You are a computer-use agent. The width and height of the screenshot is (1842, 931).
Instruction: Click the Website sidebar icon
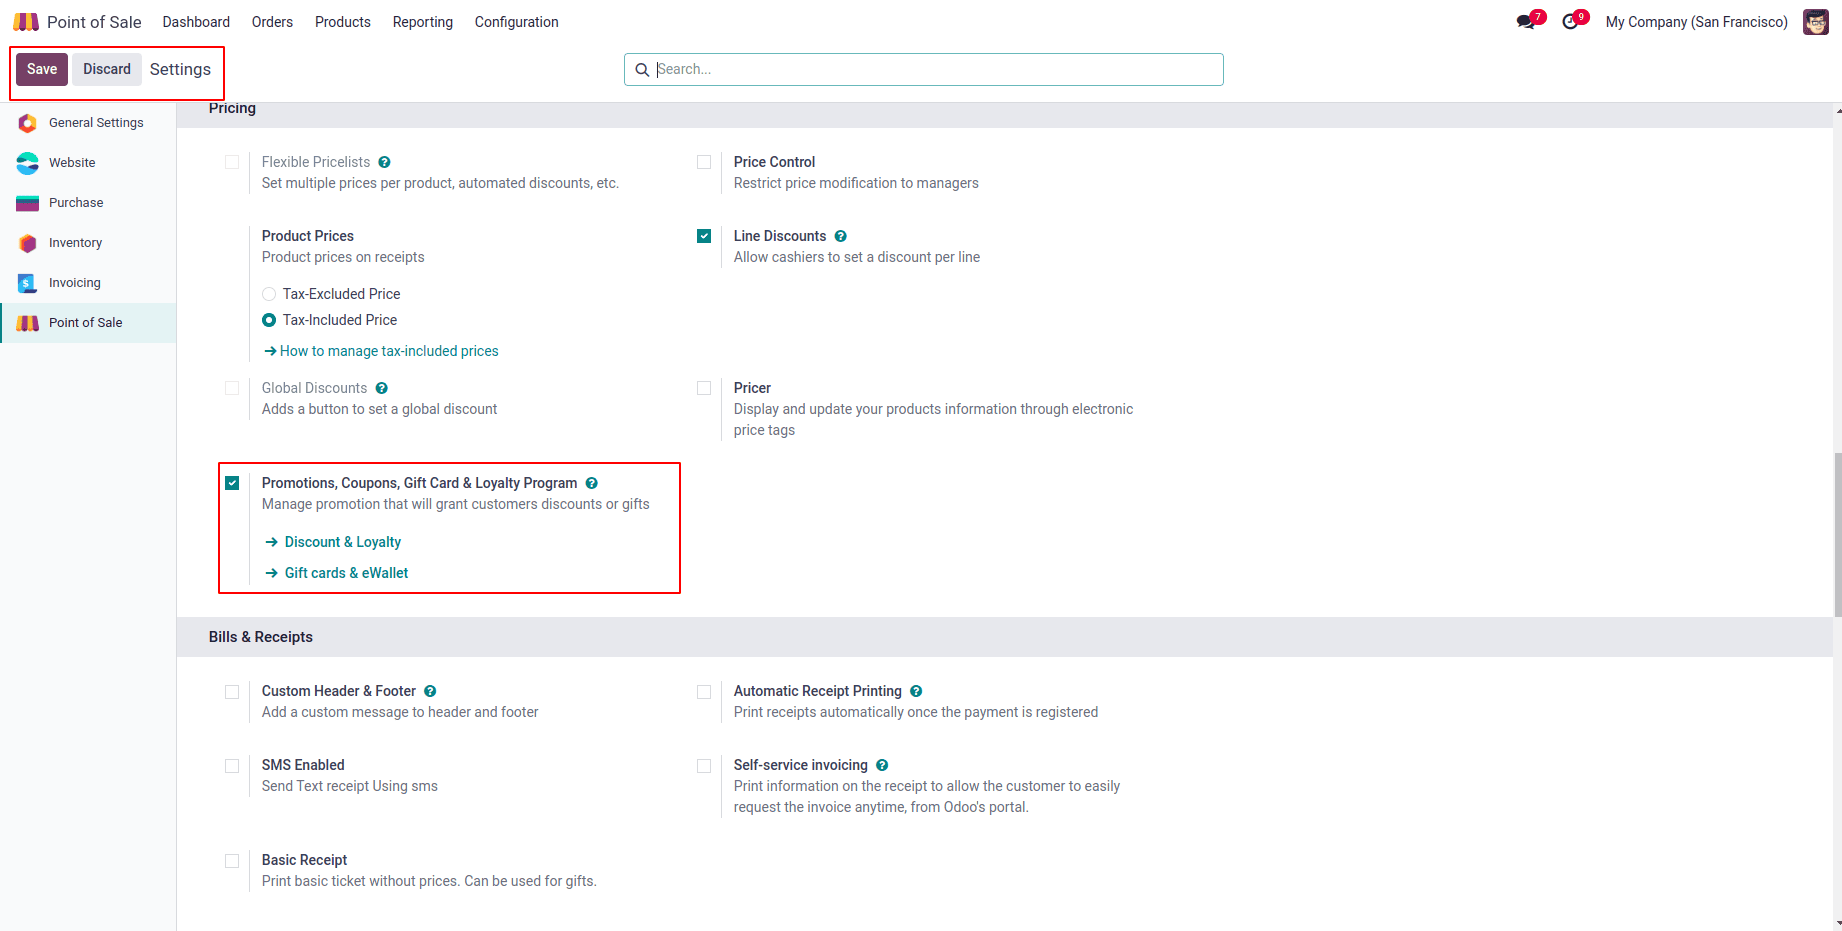(x=28, y=163)
